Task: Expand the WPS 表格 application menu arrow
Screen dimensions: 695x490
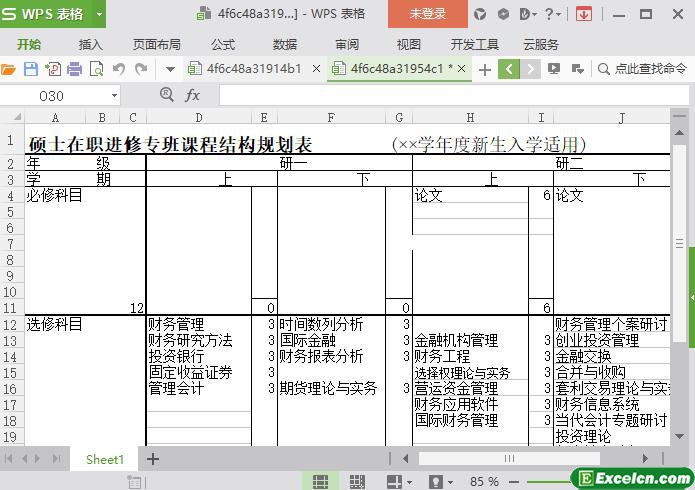Action: pos(99,14)
